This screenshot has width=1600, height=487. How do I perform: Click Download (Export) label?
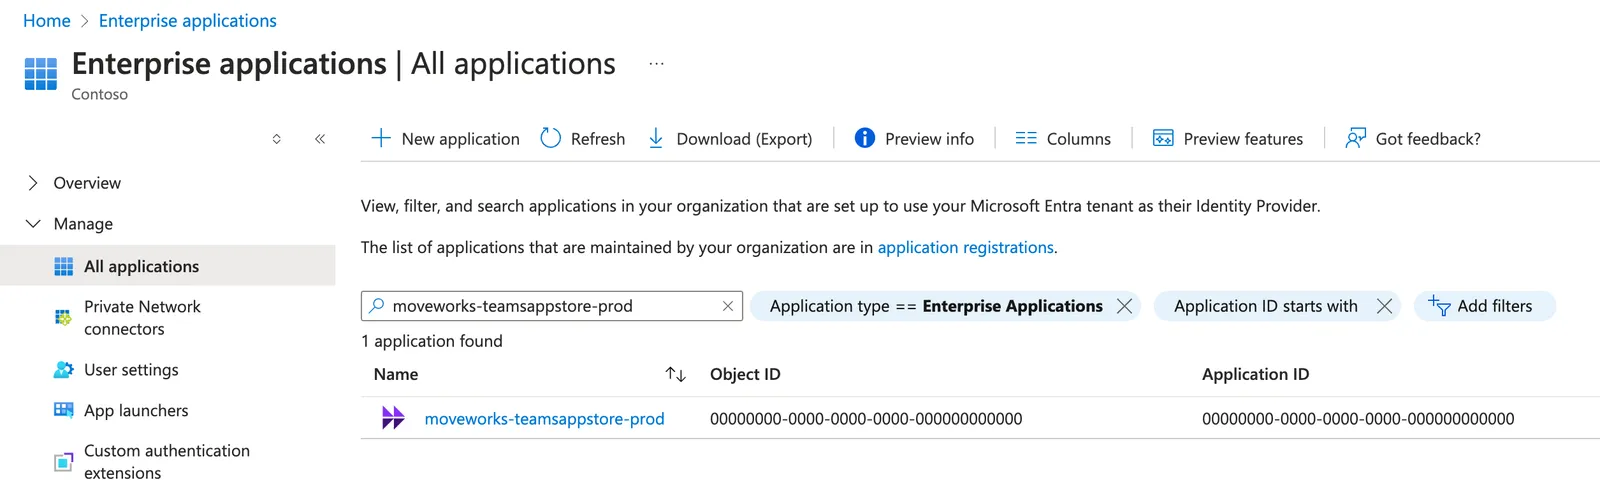[744, 139]
